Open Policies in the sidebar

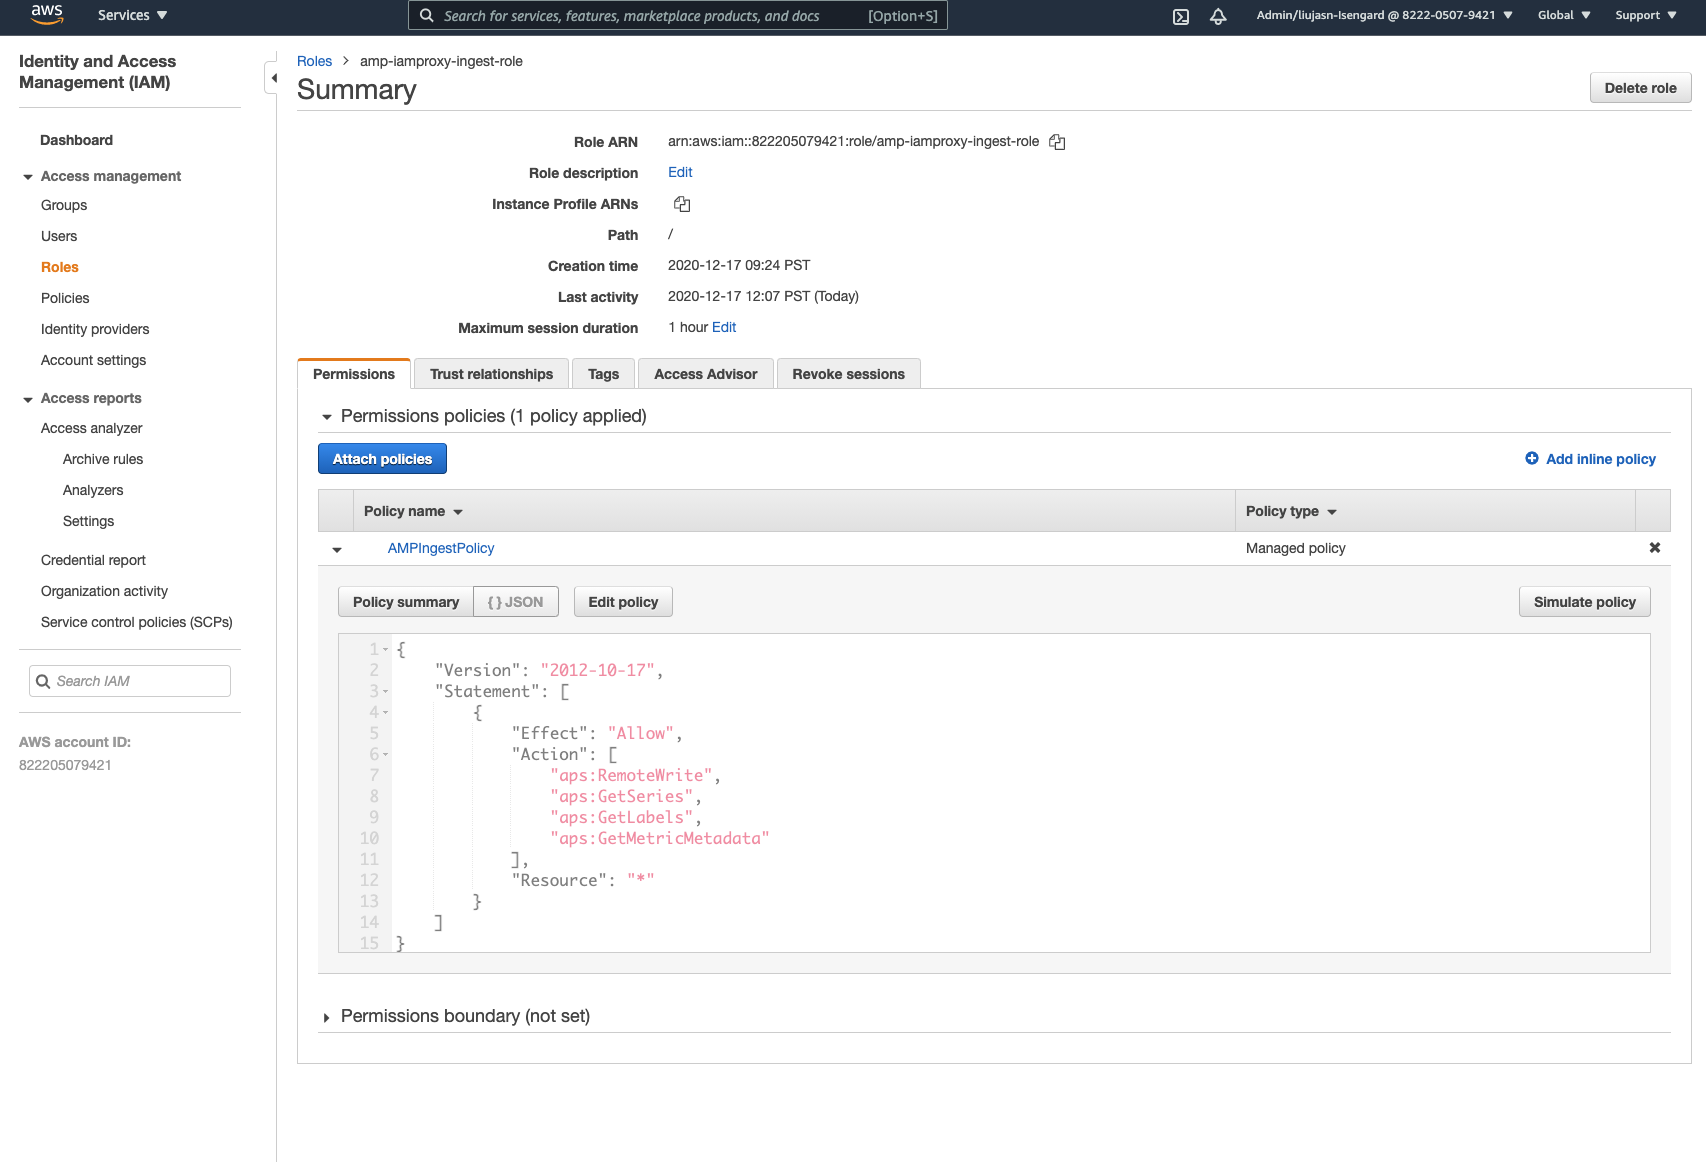[x=65, y=298]
